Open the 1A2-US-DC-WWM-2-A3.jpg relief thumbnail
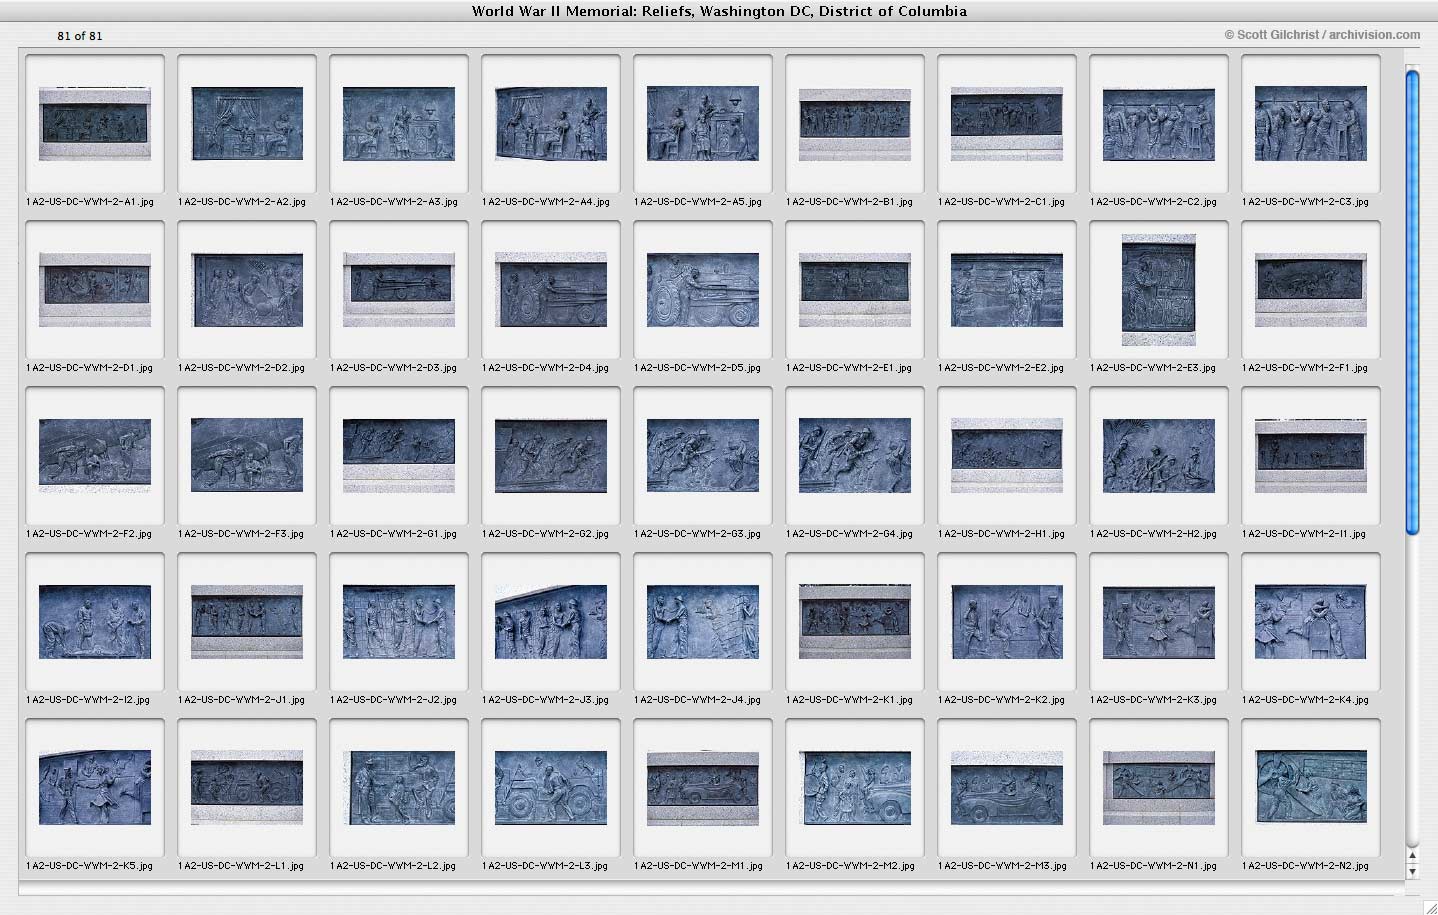 tap(399, 124)
